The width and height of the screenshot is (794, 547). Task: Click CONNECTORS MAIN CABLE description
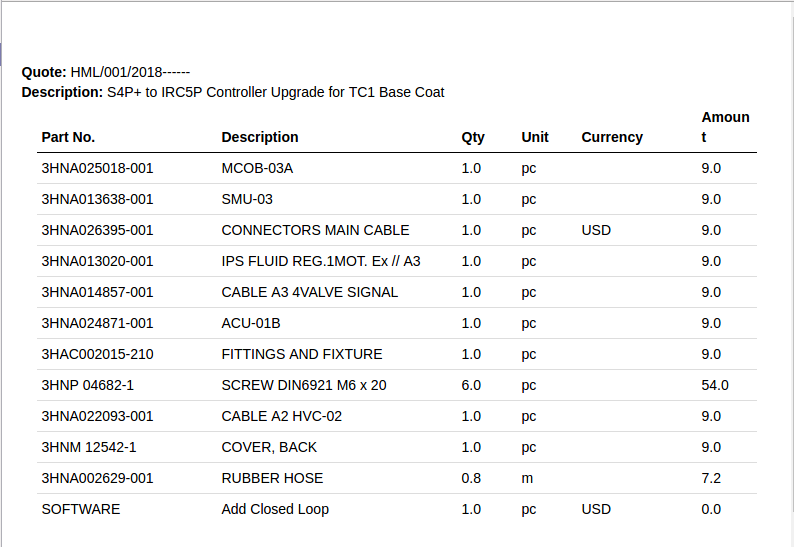tap(315, 230)
